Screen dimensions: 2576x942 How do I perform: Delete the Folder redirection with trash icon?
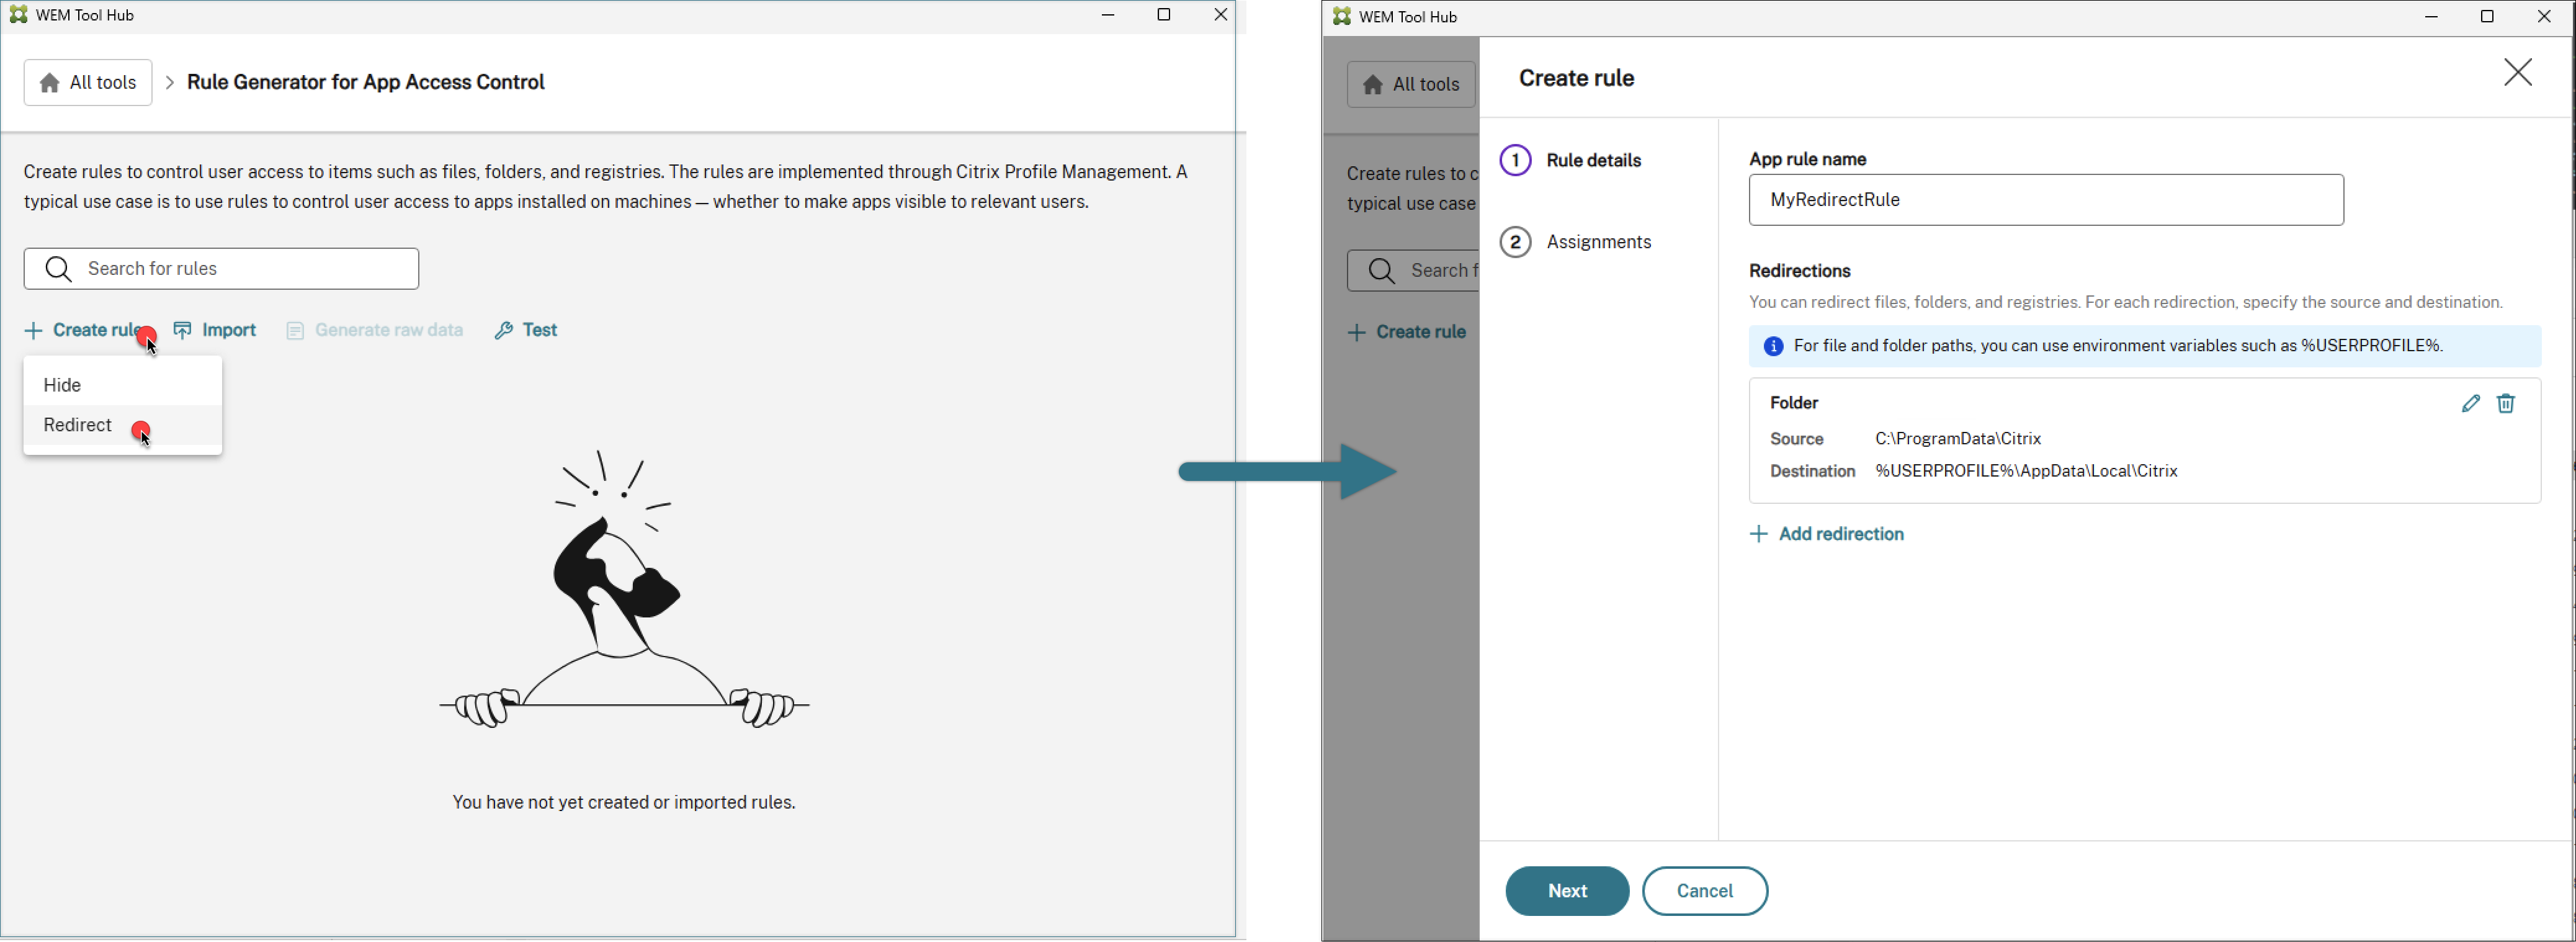[x=2506, y=404]
